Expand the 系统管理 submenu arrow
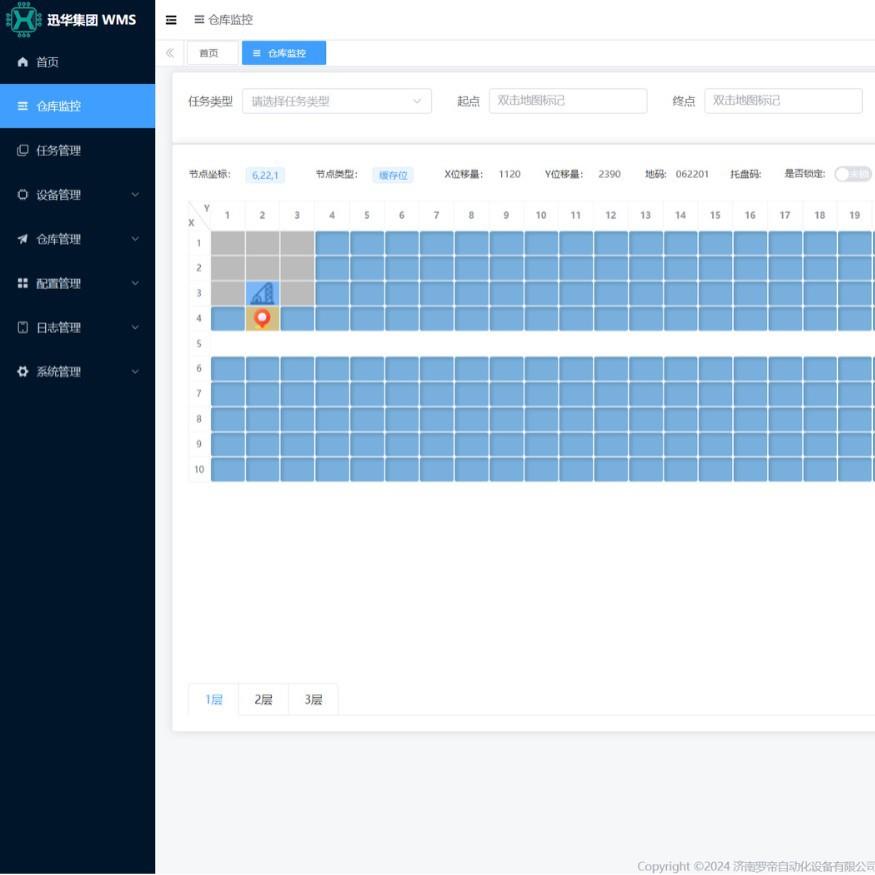This screenshot has width=875, height=875. (x=135, y=372)
